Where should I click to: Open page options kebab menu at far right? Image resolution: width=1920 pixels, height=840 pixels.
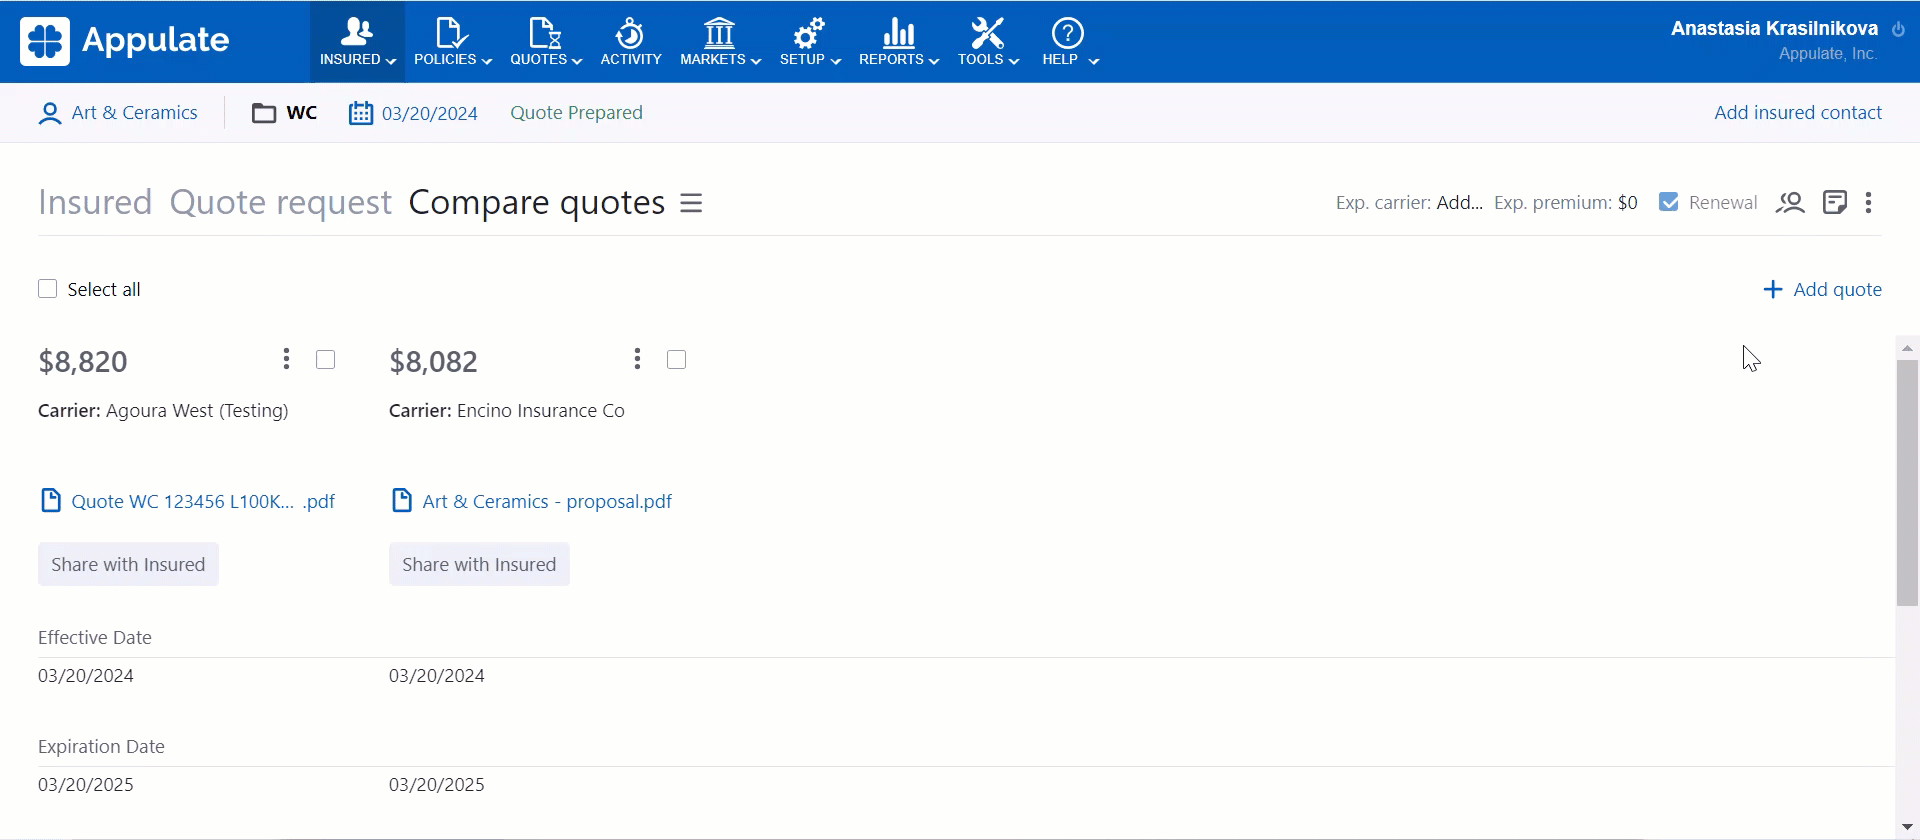[1868, 203]
